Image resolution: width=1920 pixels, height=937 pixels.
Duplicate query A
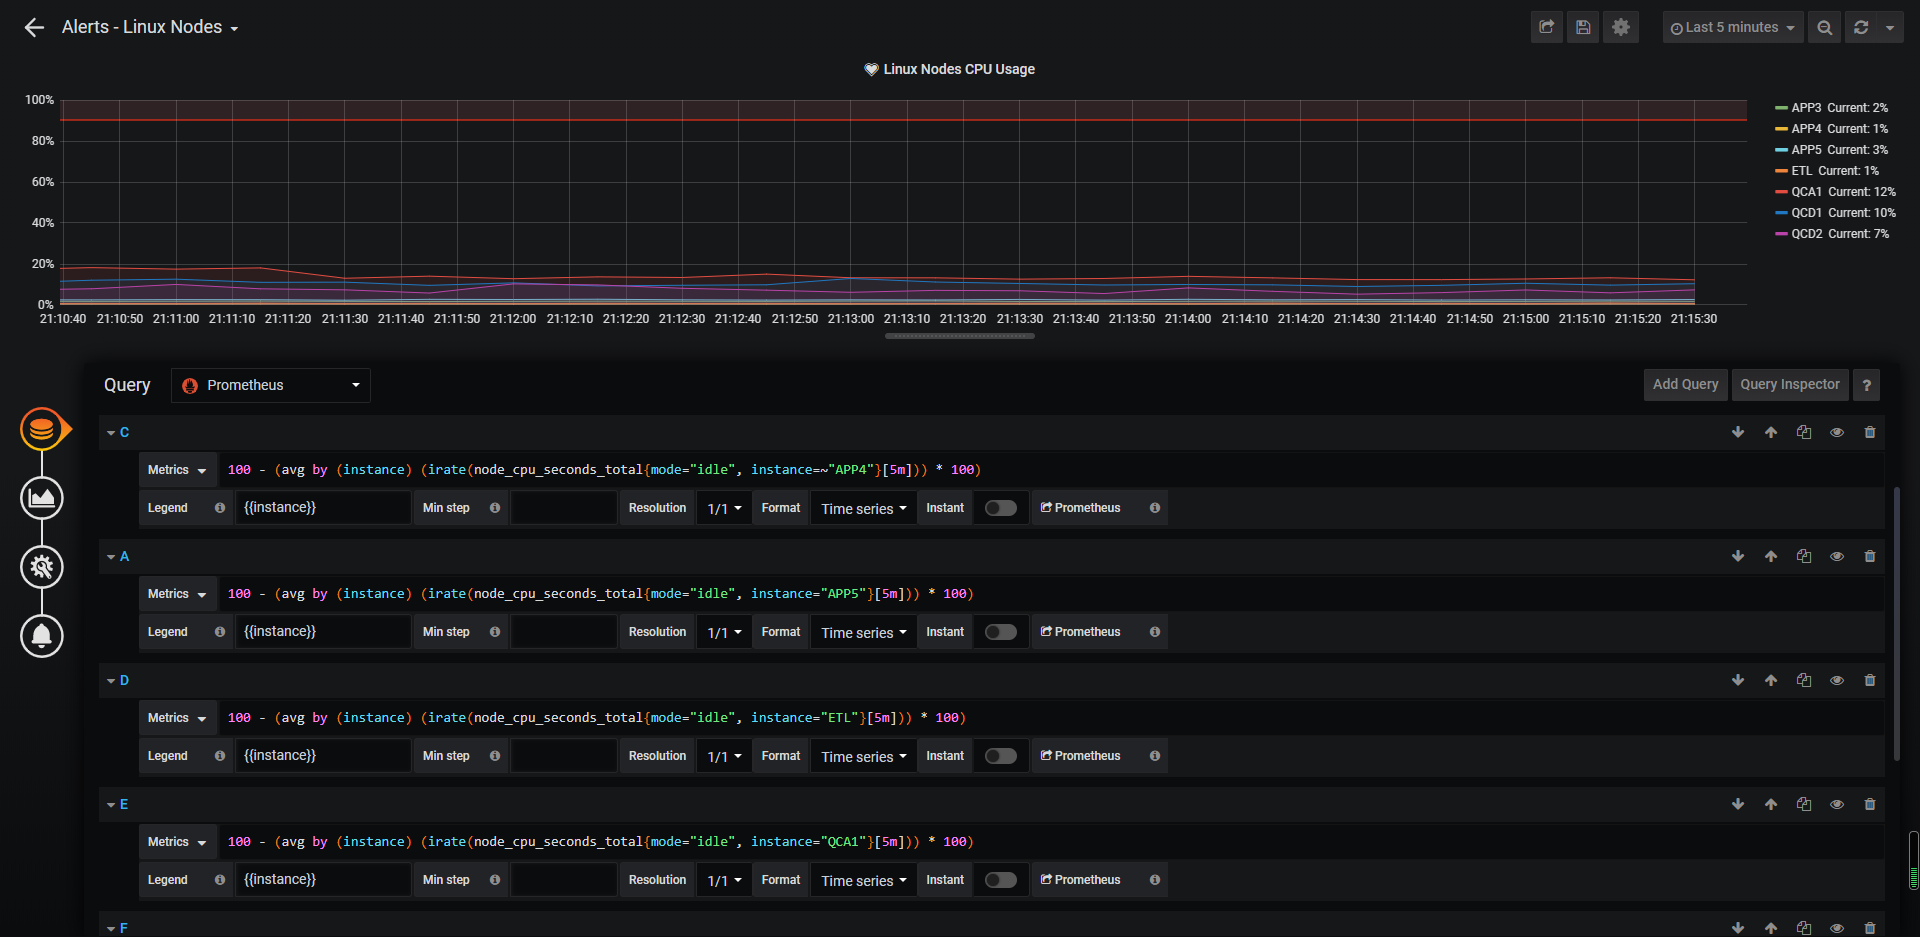1804,556
